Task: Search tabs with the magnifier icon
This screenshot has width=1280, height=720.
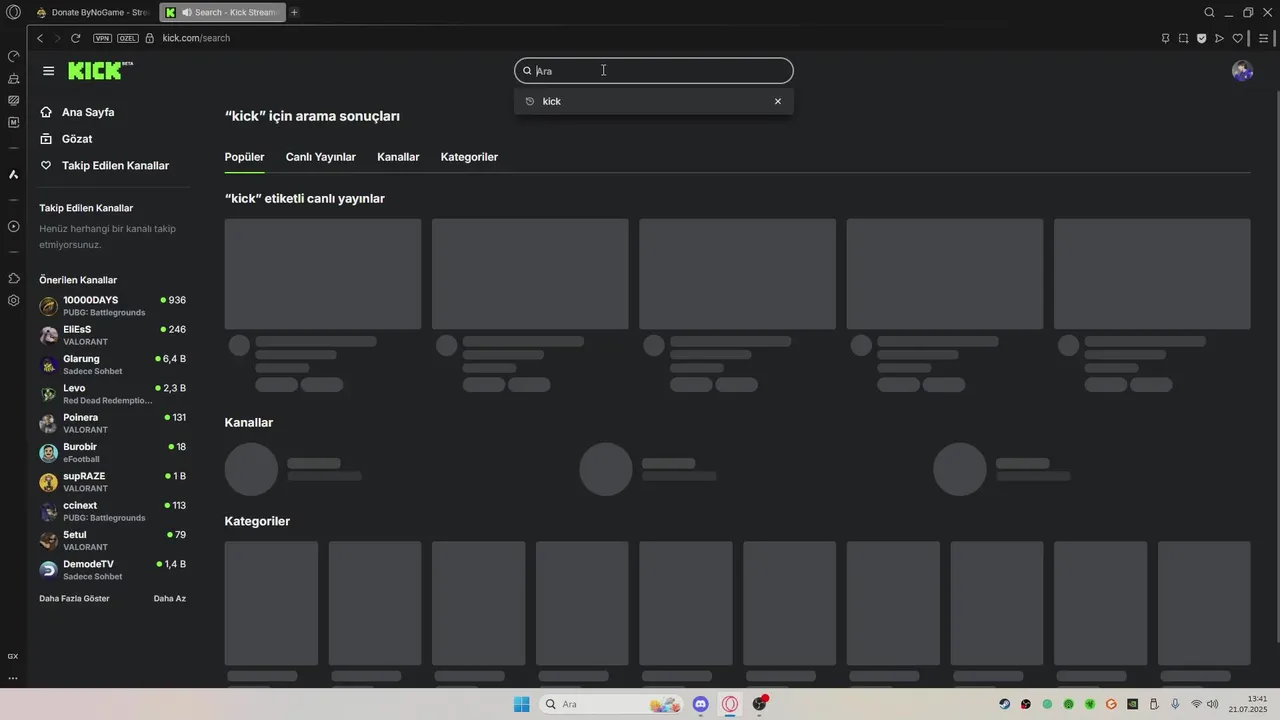Action: pyautogui.click(x=1209, y=12)
